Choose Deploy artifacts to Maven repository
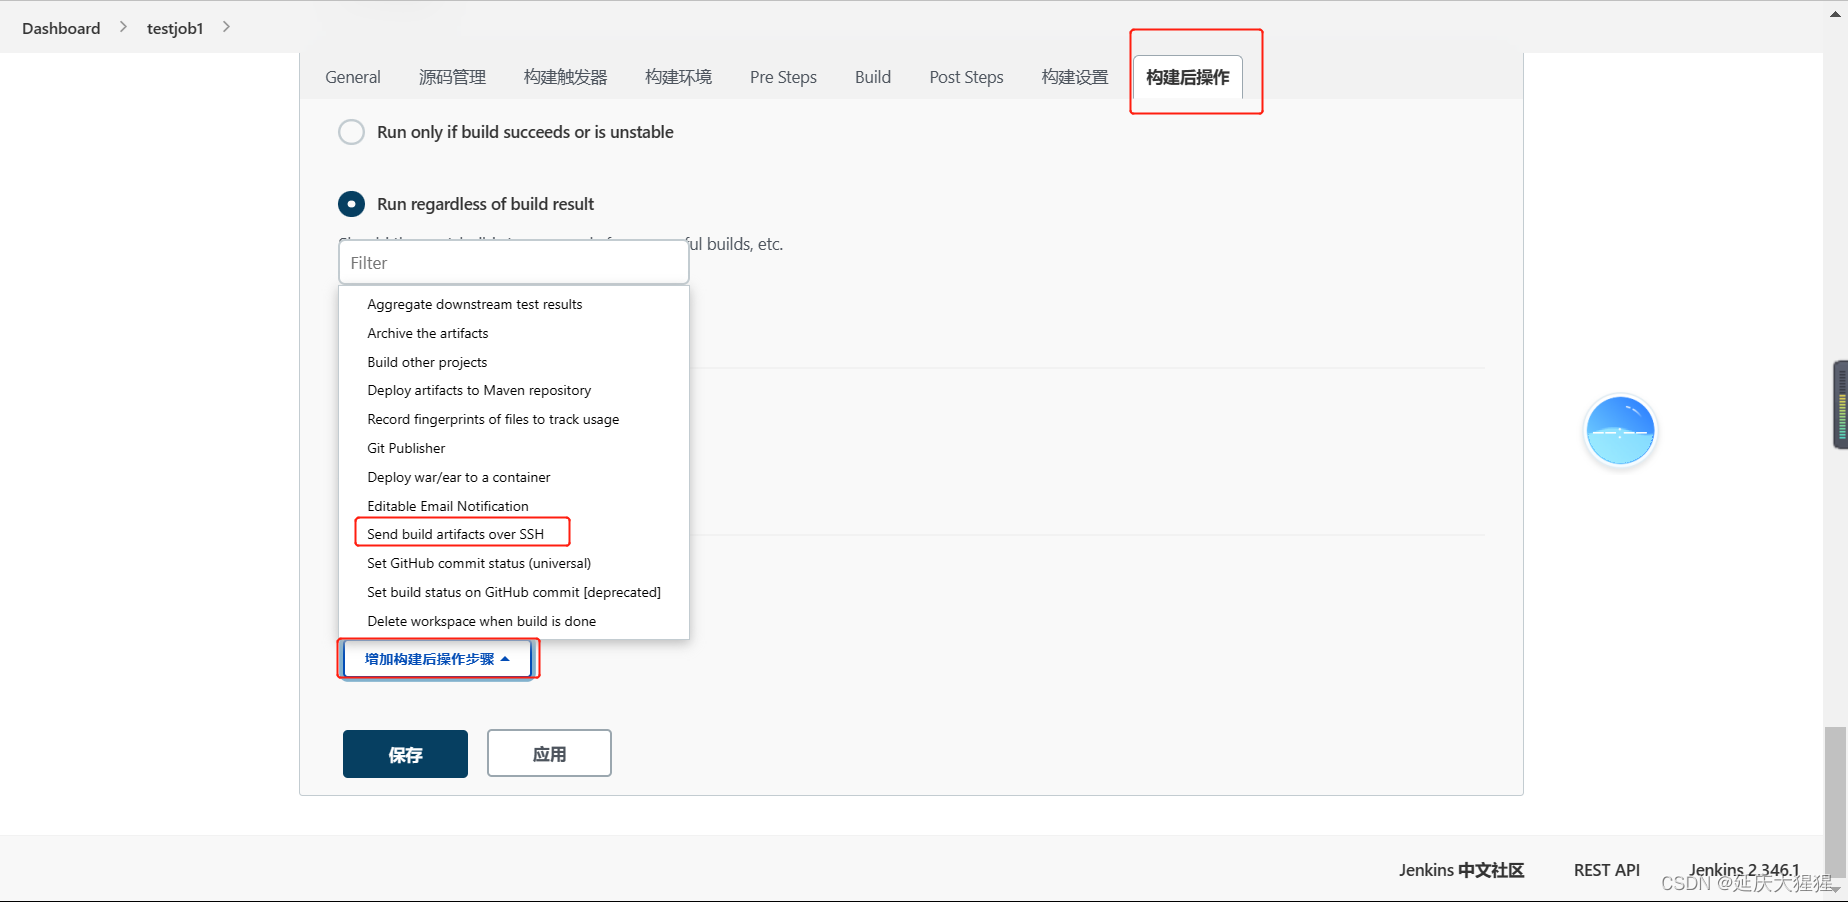The width and height of the screenshot is (1848, 902). tap(479, 390)
